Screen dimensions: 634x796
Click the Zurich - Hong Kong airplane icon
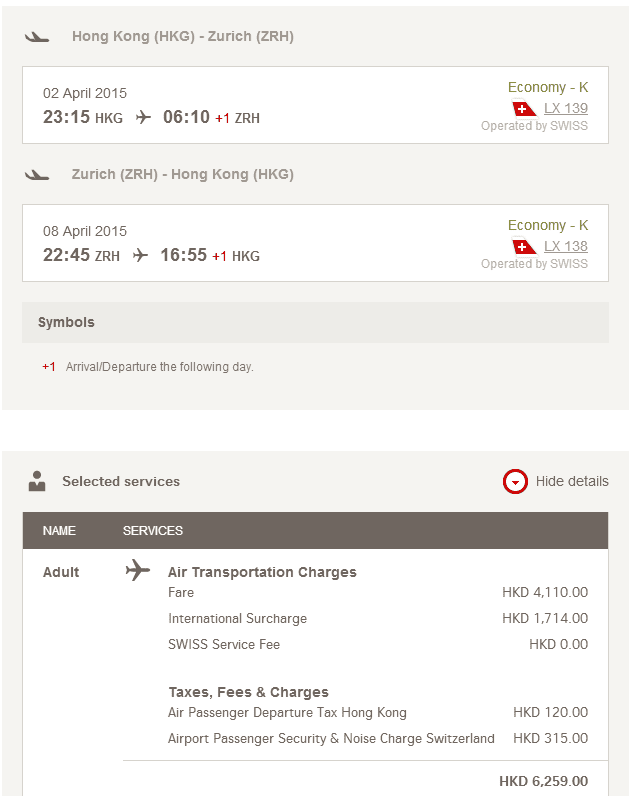[x=37, y=175]
